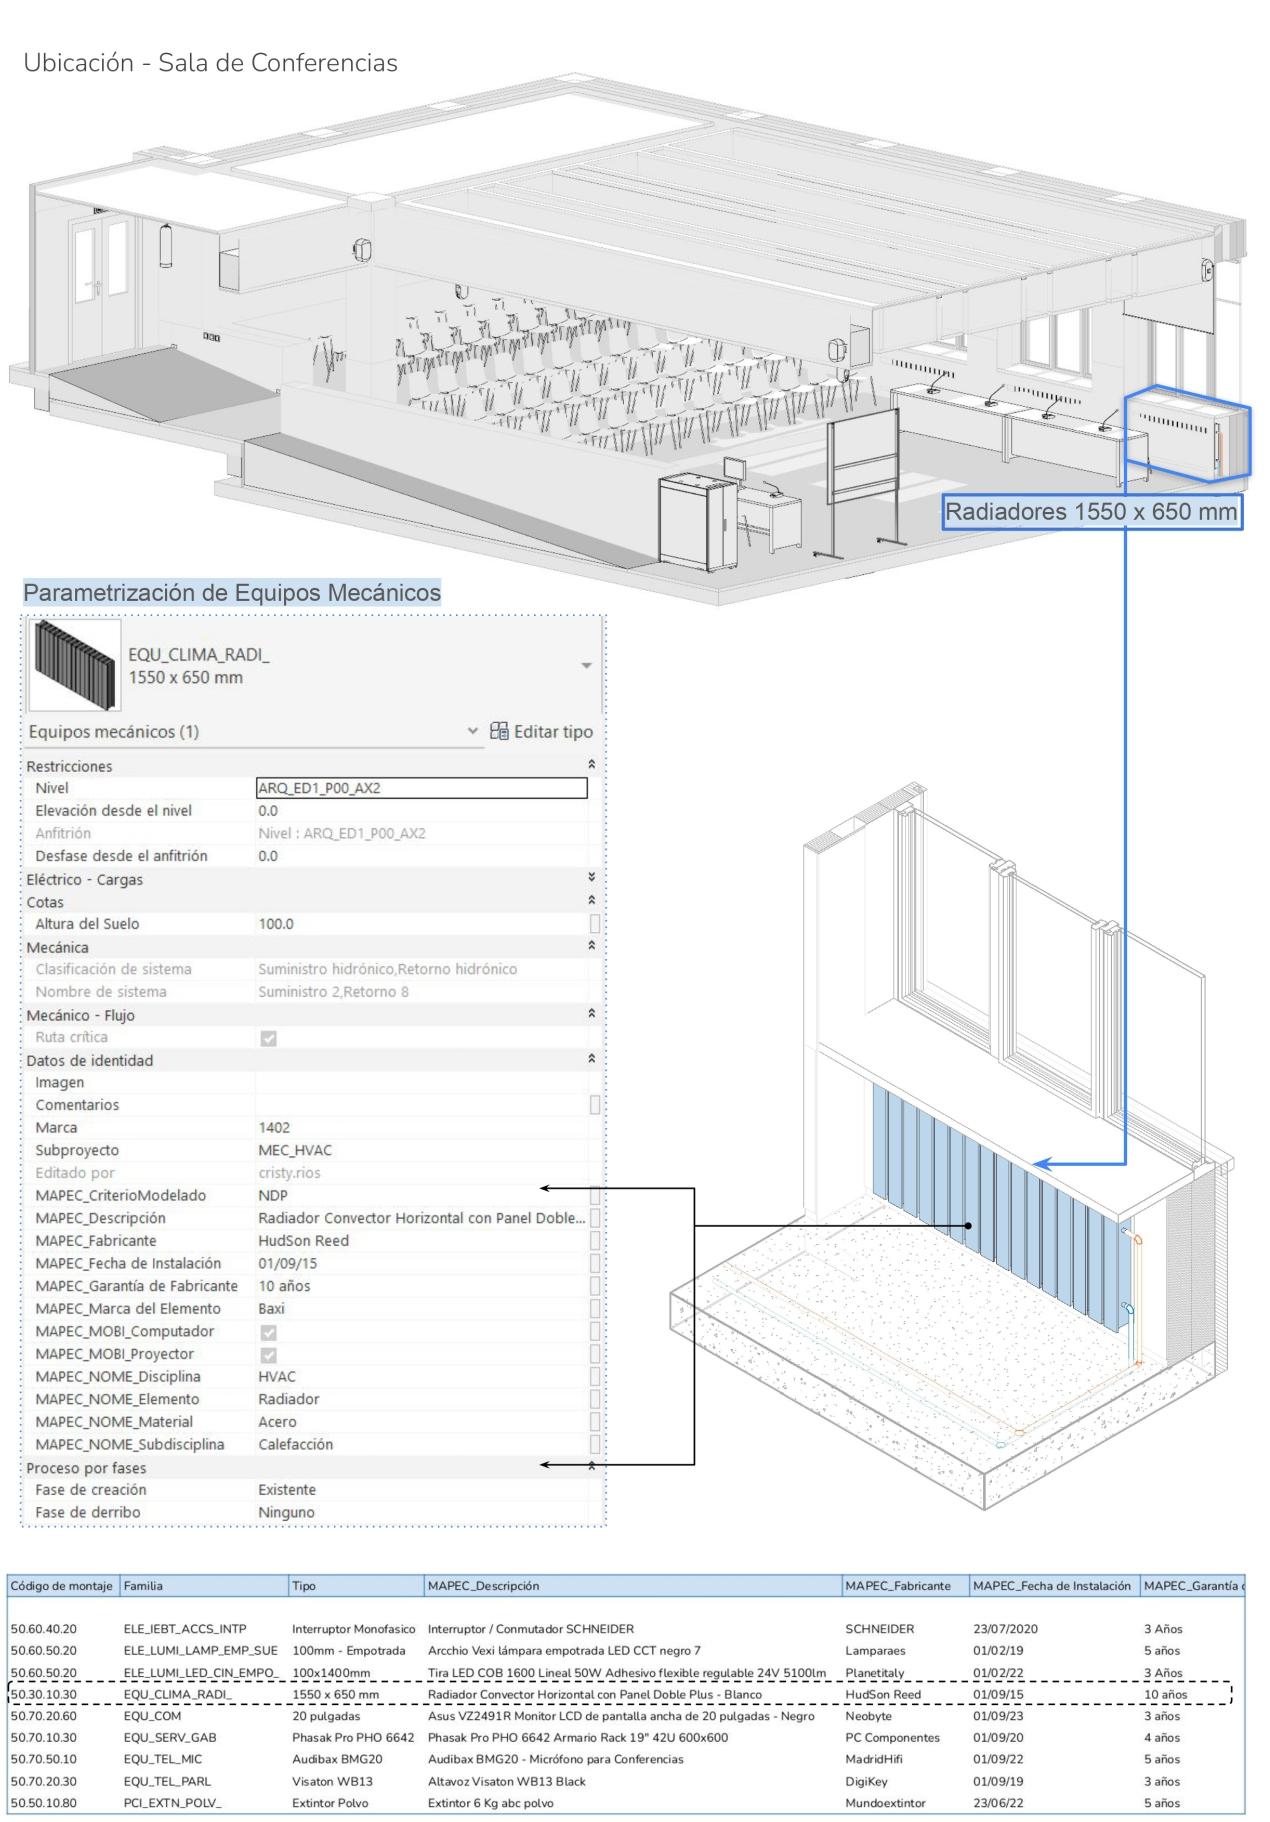Collapse the Mecánico - Flujo section

[x=592, y=1015]
